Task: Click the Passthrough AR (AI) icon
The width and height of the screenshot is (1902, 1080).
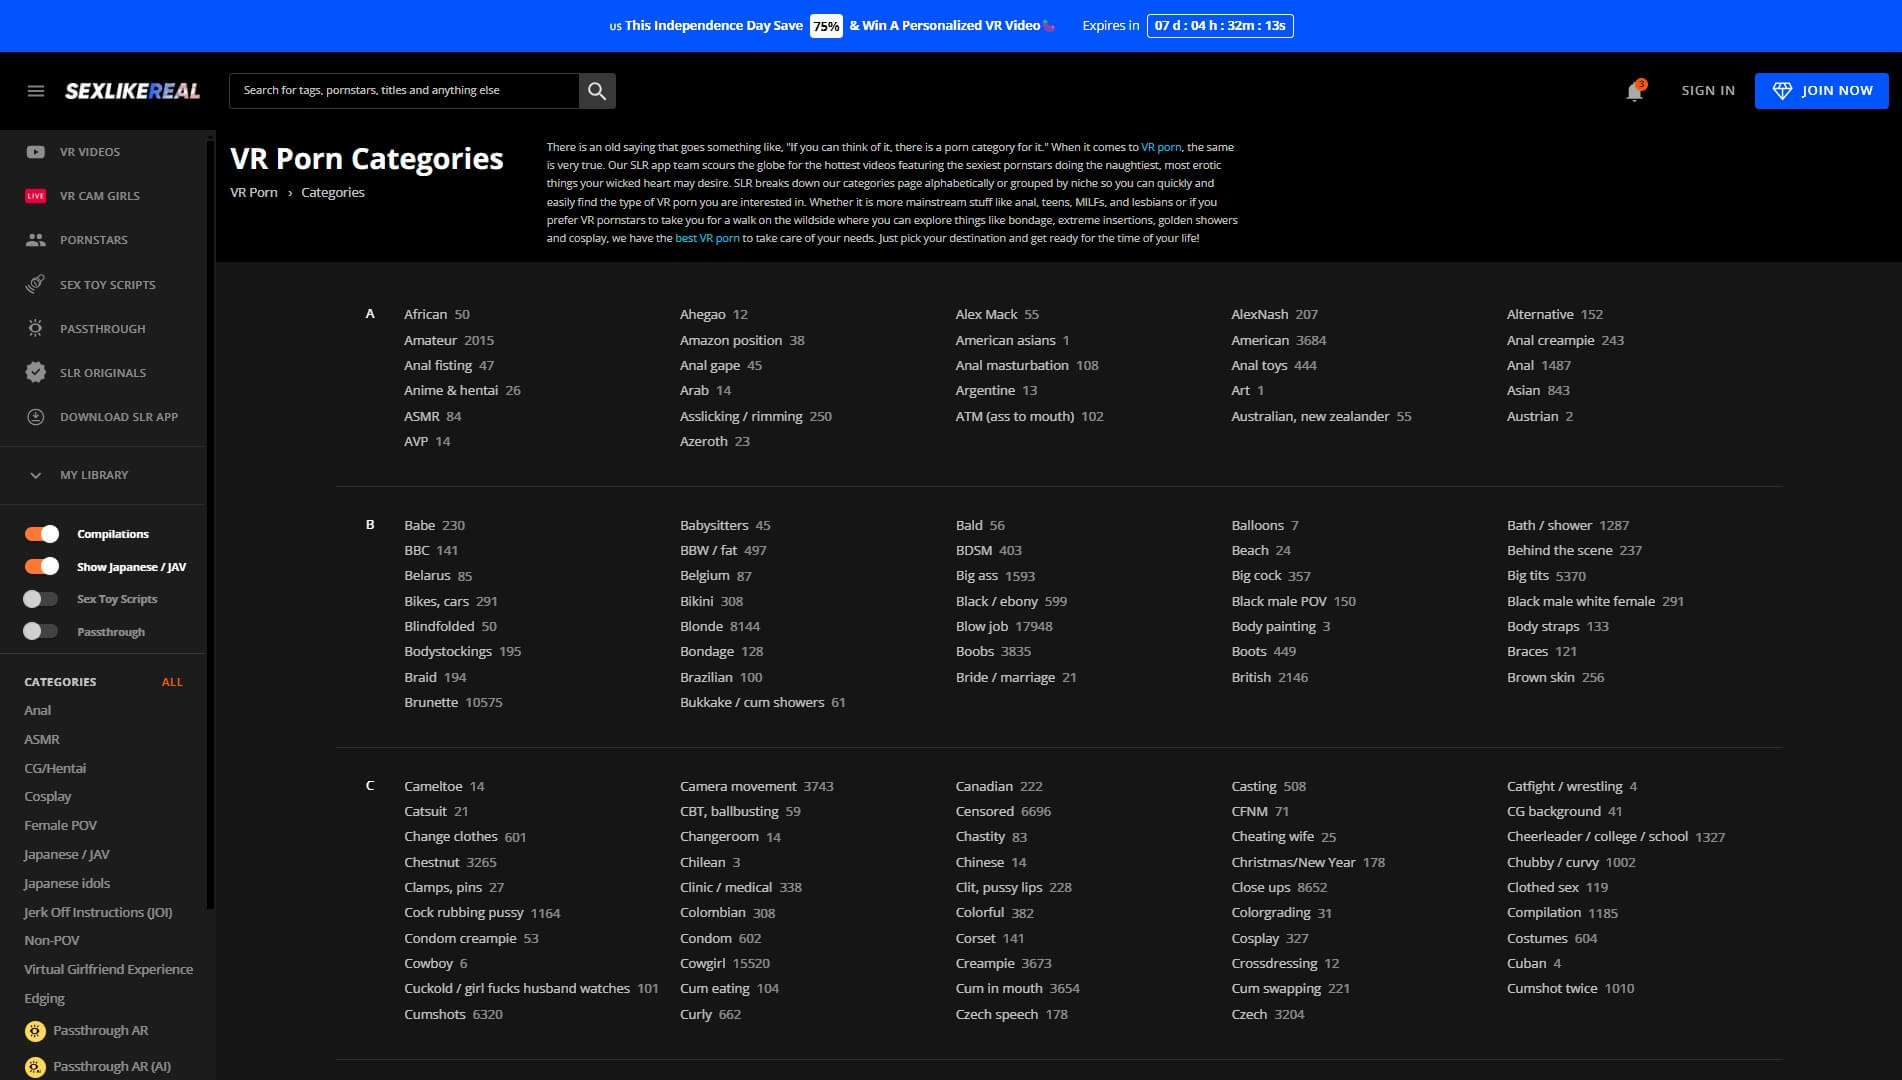Action: [35, 1067]
